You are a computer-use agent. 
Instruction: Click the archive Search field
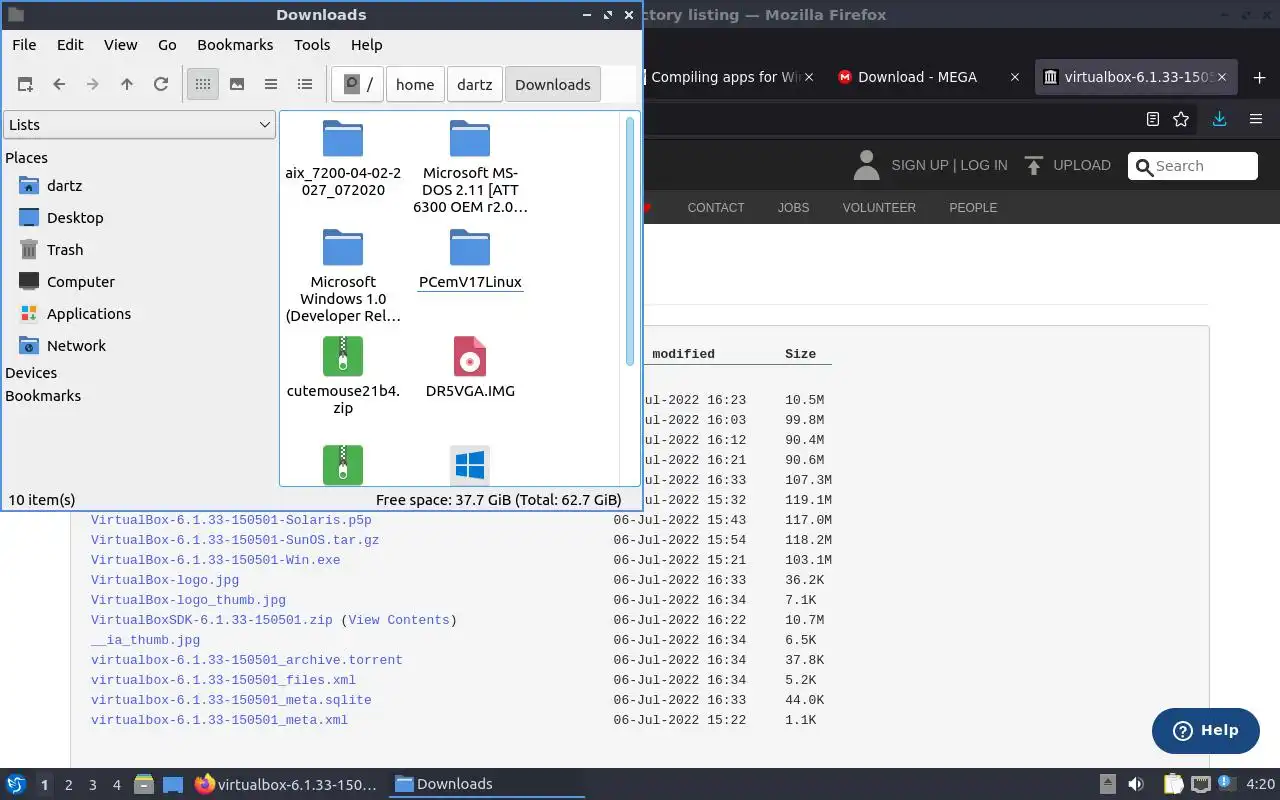tap(1192, 166)
